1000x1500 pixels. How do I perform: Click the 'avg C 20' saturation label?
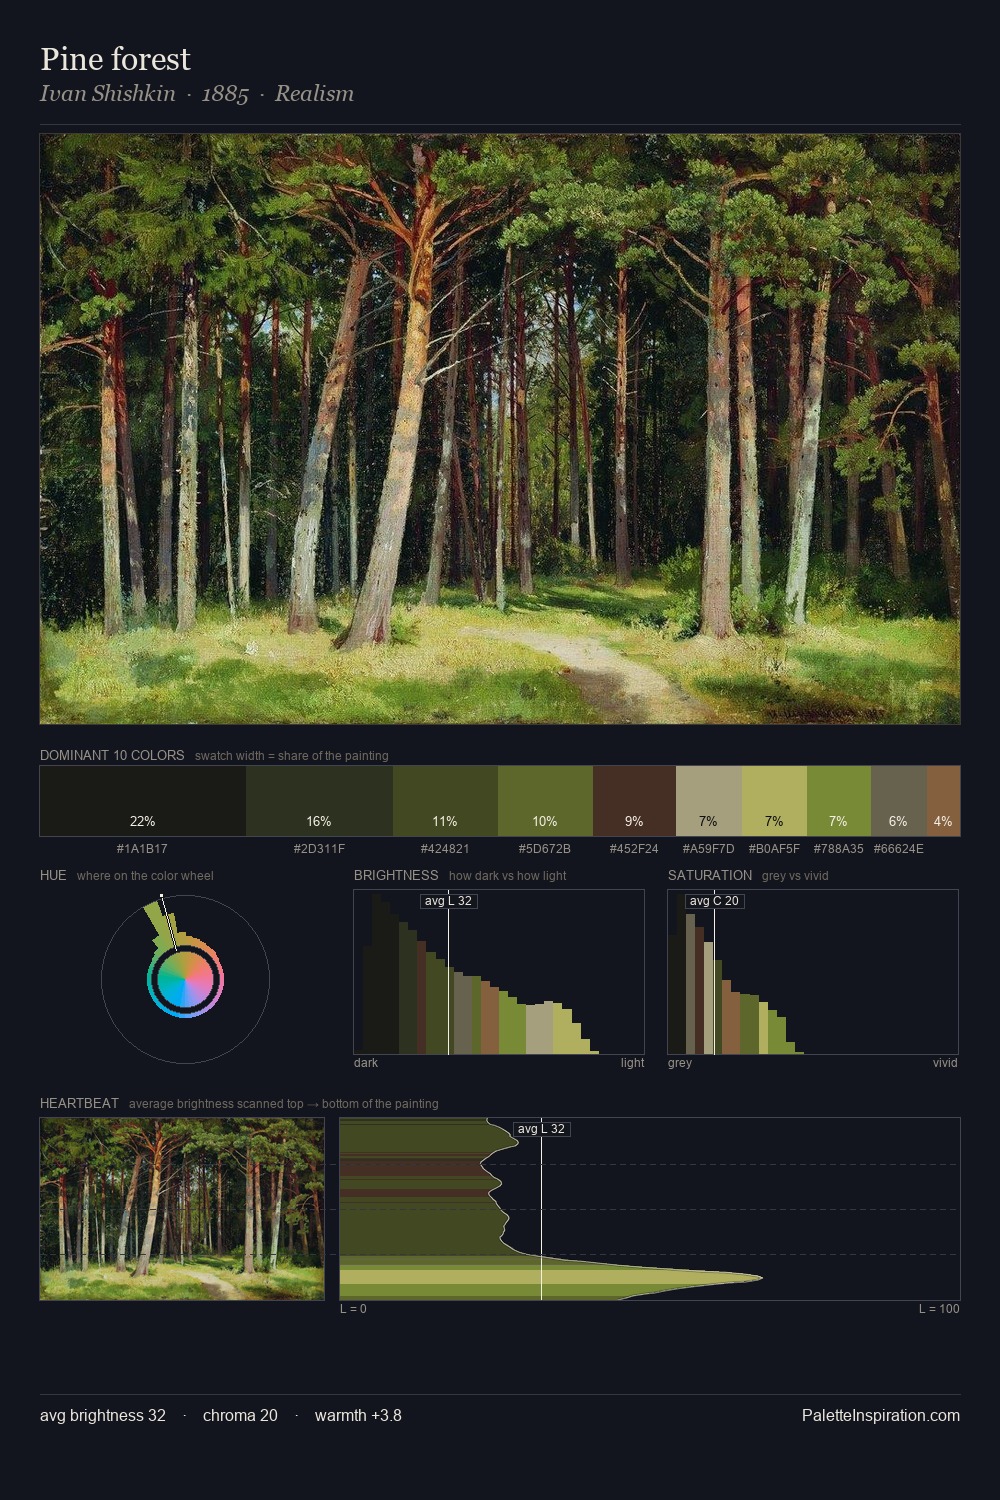[714, 901]
